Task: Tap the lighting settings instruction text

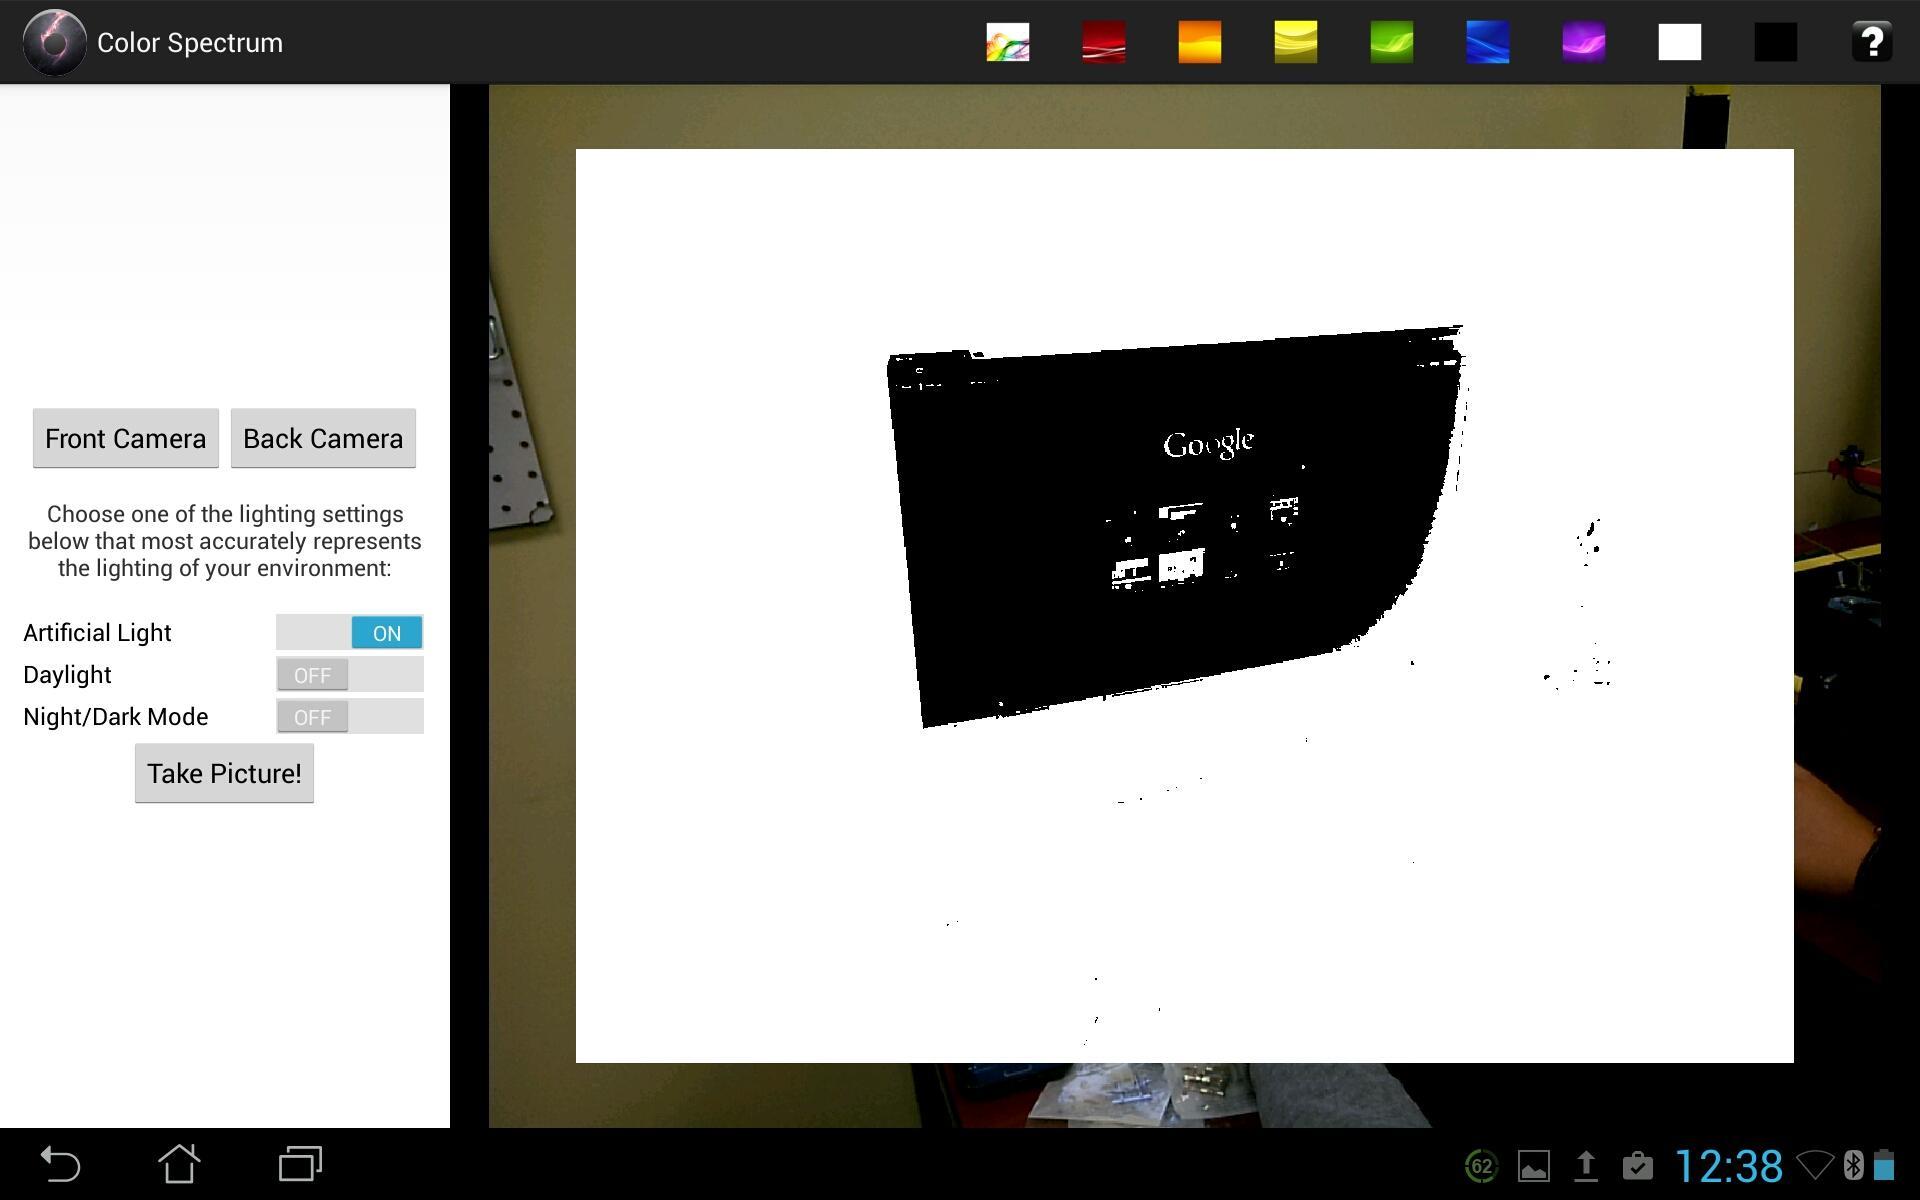Action: pos(225,541)
